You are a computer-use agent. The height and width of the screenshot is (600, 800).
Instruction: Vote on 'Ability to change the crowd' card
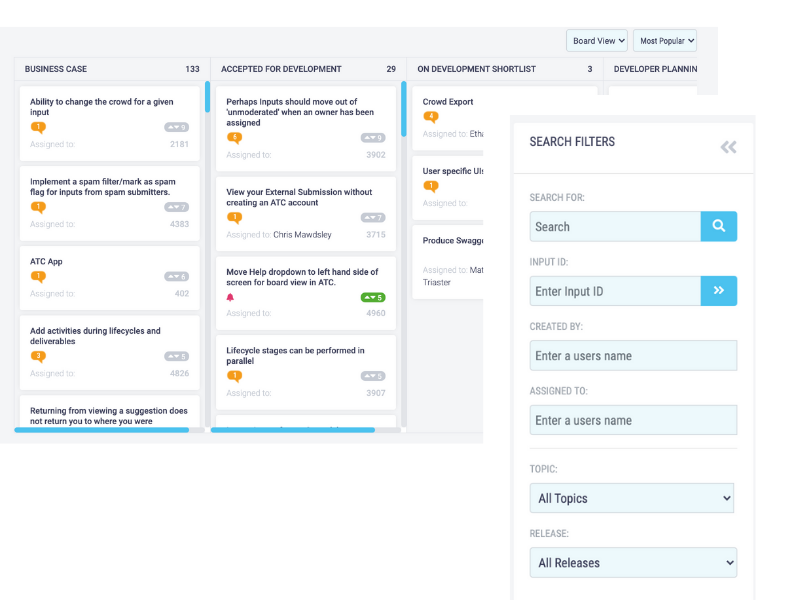pos(177,127)
